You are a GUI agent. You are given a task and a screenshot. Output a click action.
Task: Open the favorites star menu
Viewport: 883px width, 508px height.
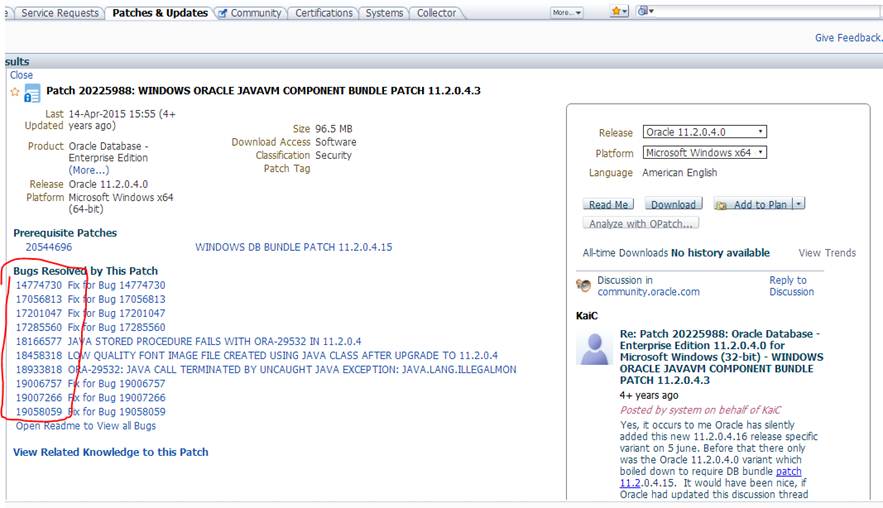tap(619, 11)
